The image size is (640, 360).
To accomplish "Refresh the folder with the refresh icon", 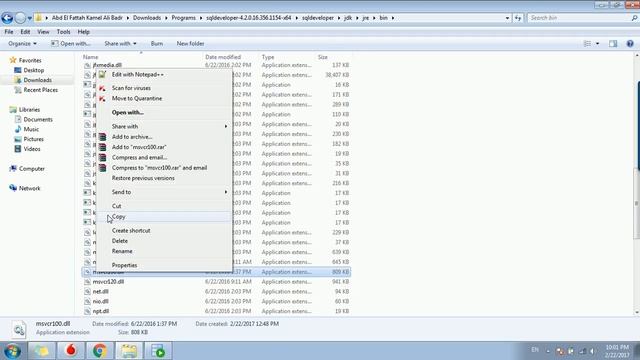I will (x=518, y=18).
